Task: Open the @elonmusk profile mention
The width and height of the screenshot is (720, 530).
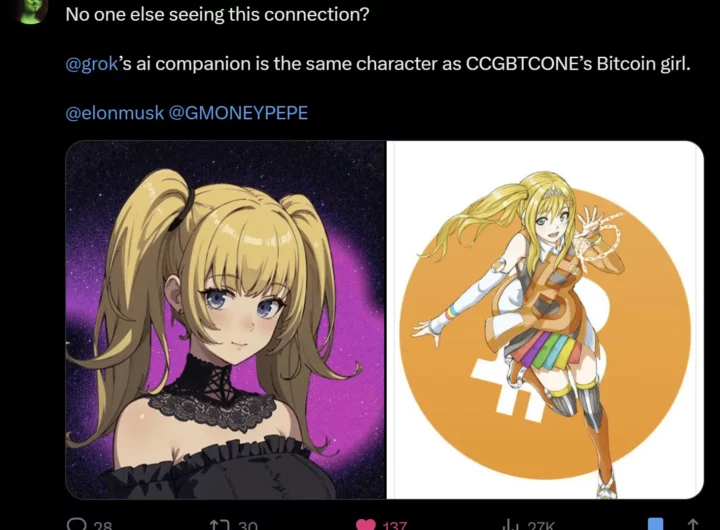Action: click(x=115, y=113)
